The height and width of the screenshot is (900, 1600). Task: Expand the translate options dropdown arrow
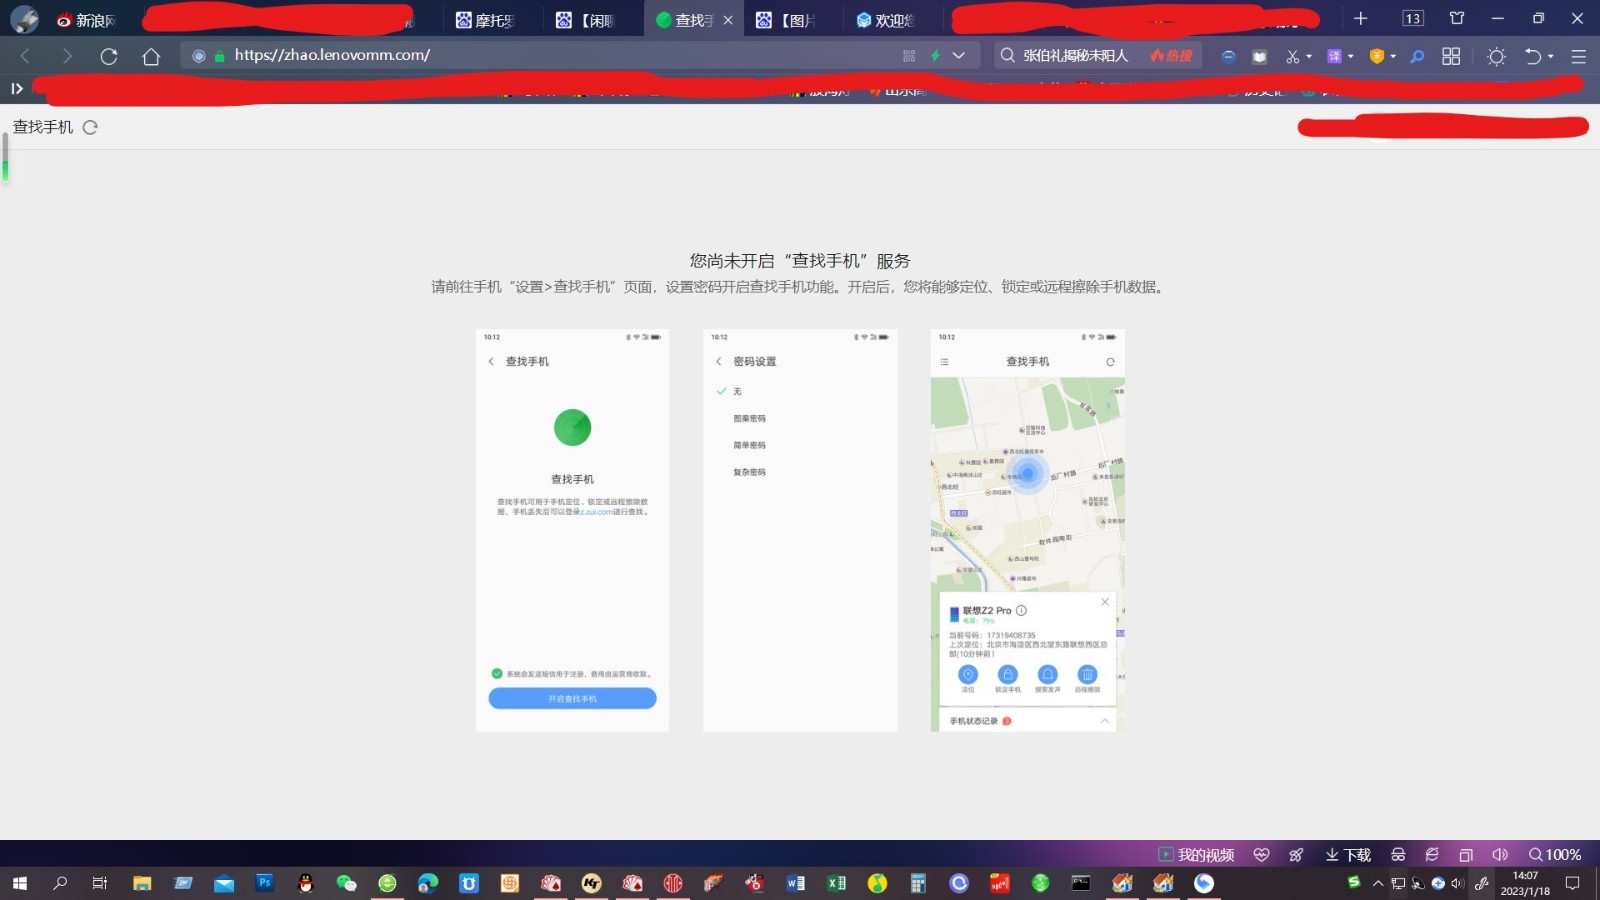point(1351,56)
